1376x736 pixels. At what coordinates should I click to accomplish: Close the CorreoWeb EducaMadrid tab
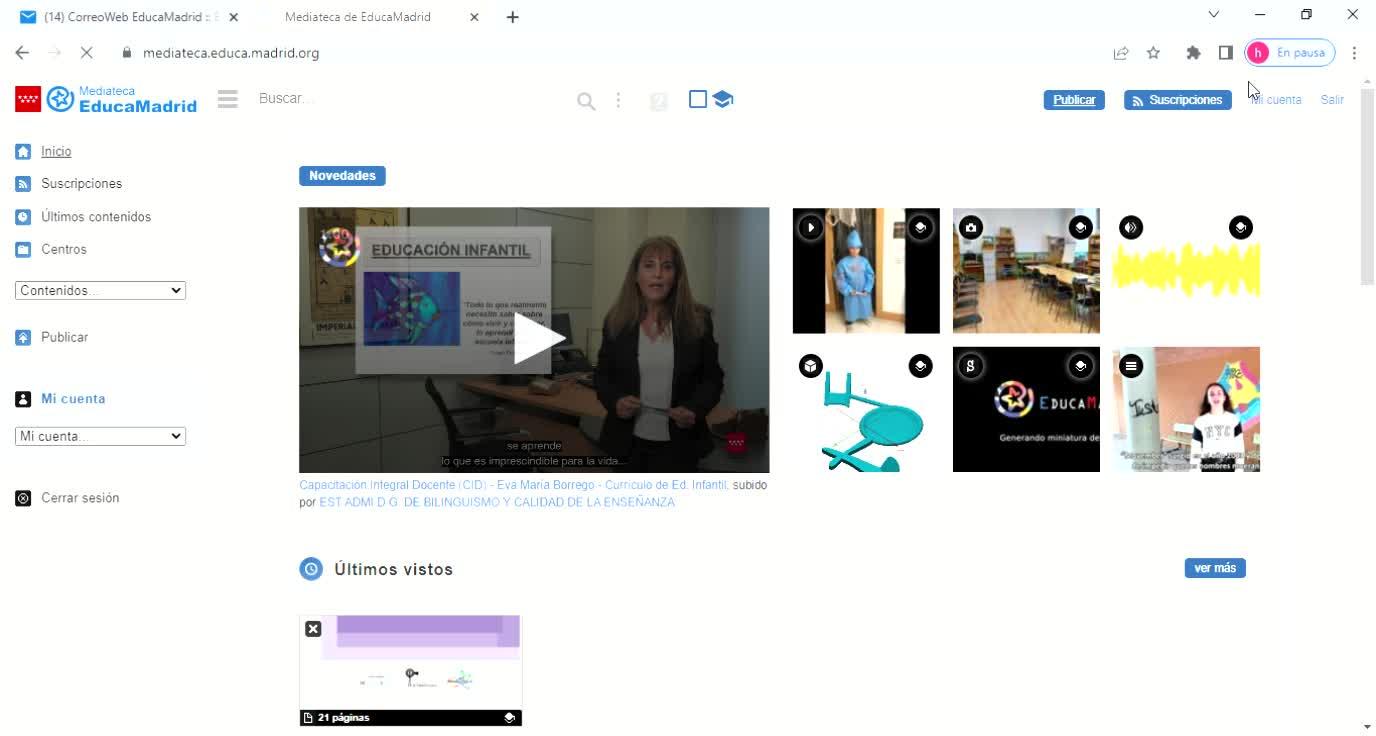233,17
